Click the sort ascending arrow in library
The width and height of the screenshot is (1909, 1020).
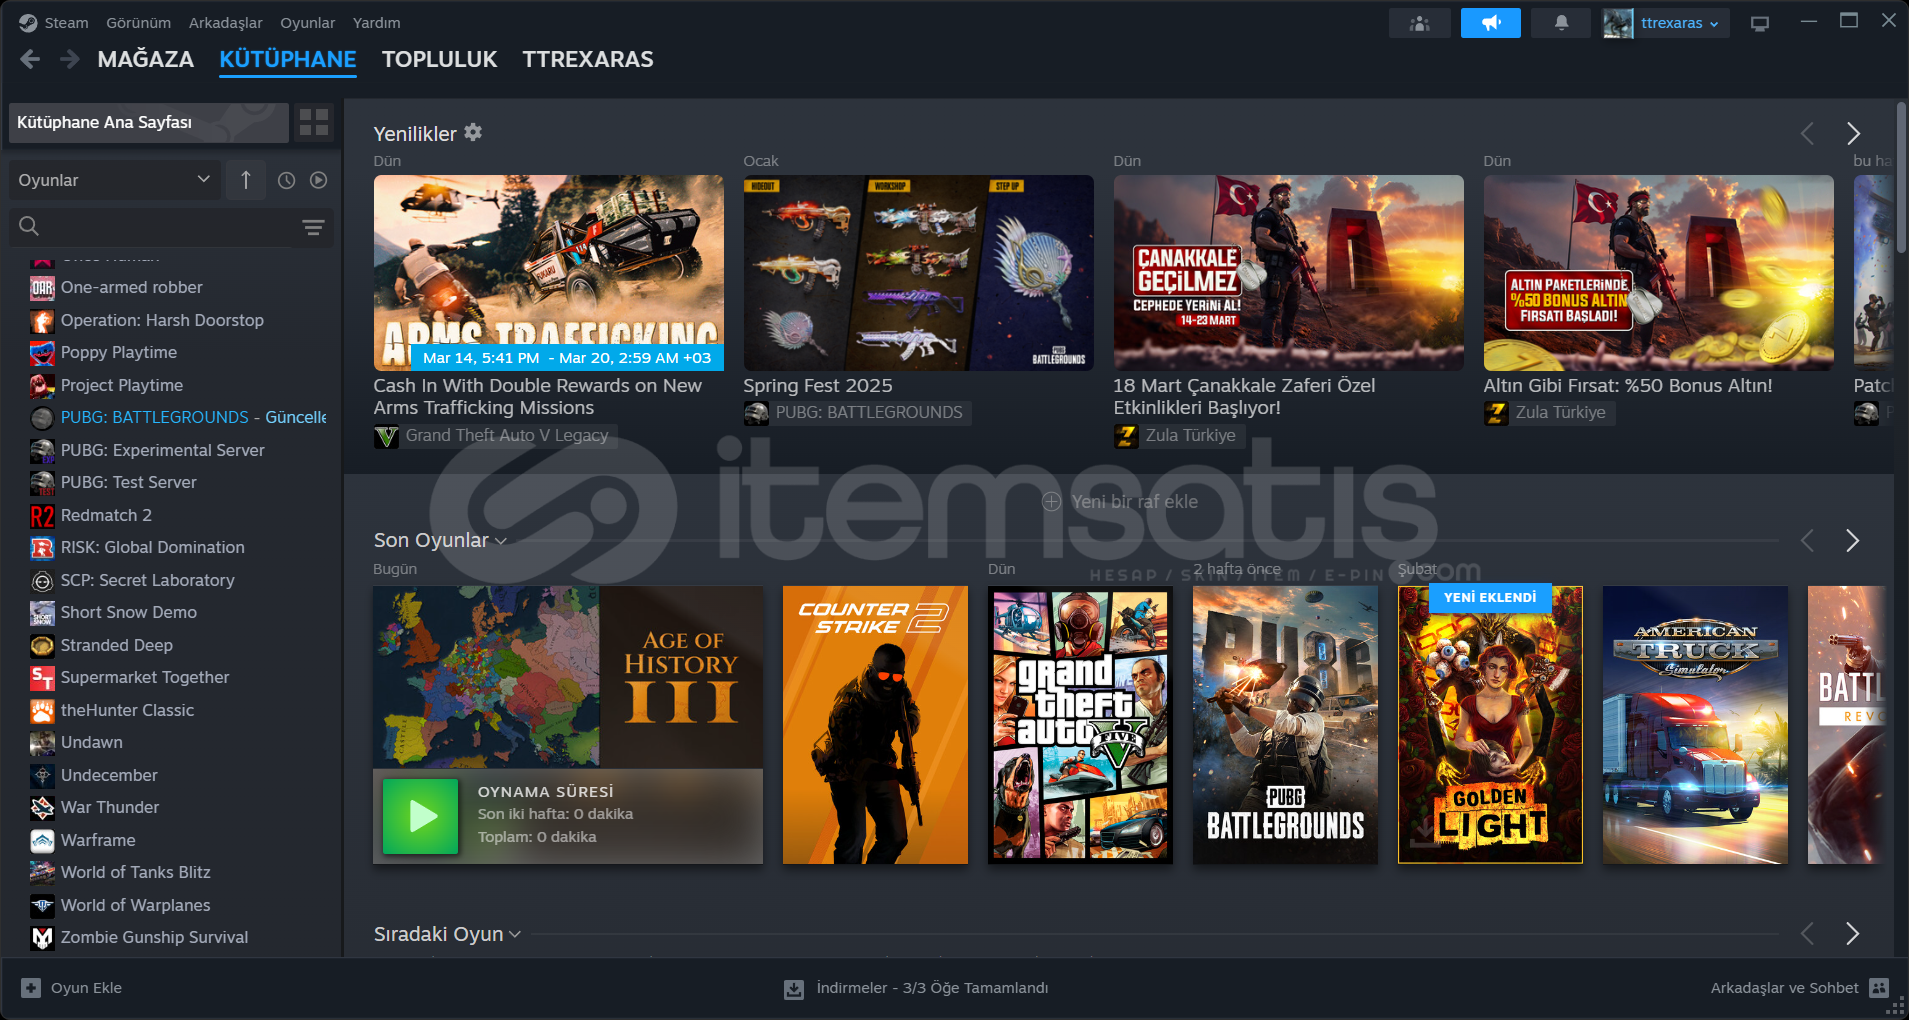click(246, 180)
